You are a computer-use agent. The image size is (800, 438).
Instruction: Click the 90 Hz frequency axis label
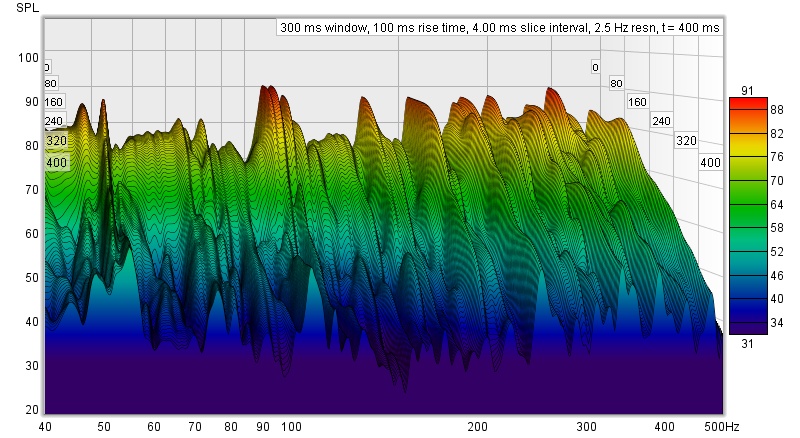(x=263, y=427)
